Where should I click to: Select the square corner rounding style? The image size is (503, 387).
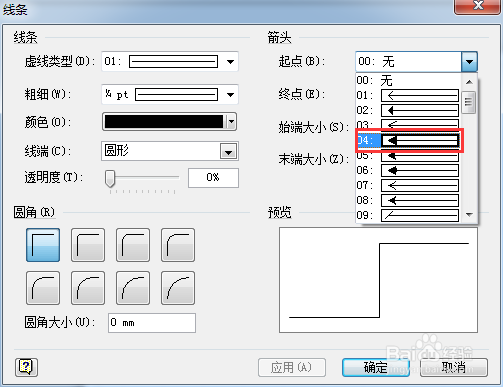(43, 245)
